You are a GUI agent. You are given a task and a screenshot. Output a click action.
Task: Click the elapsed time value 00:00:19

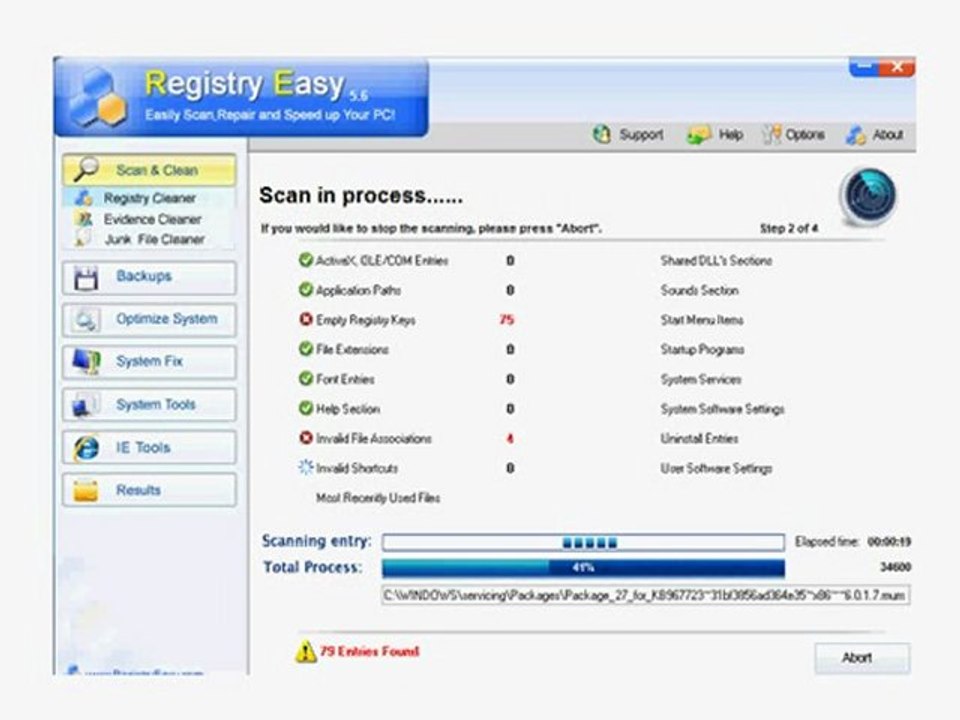point(889,542)
